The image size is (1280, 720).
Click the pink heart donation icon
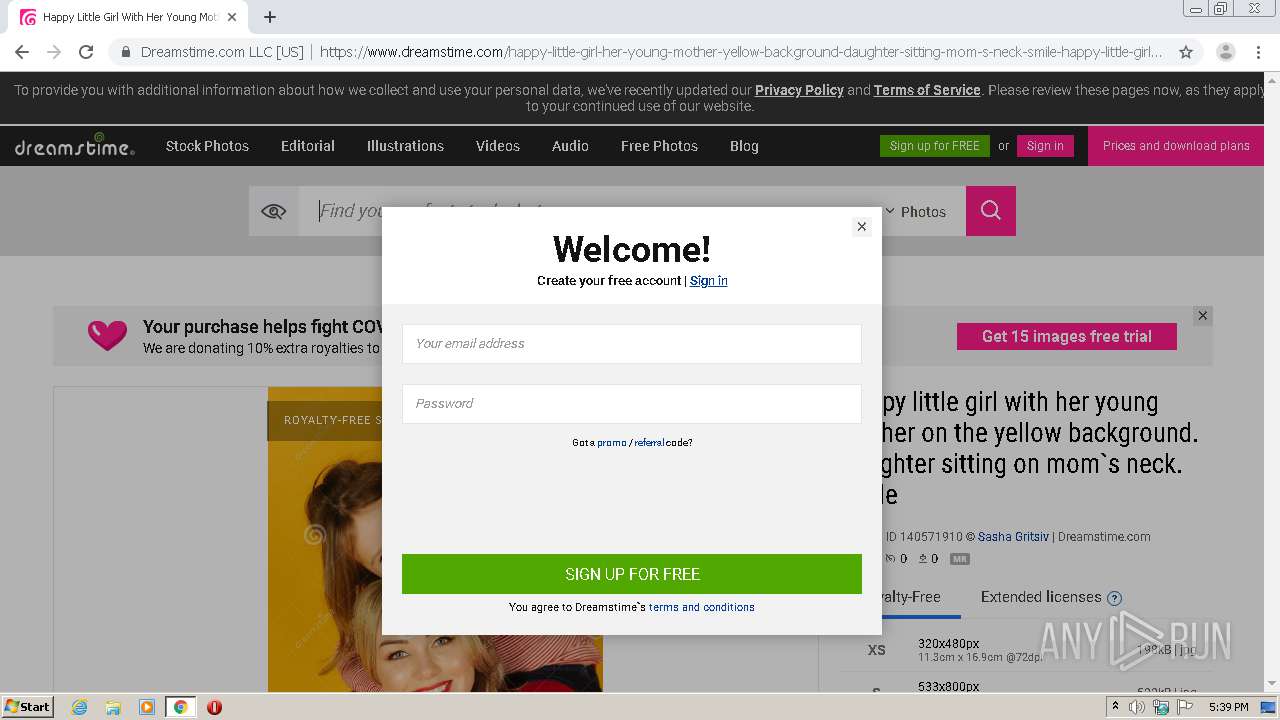click(x=107, y=335)
